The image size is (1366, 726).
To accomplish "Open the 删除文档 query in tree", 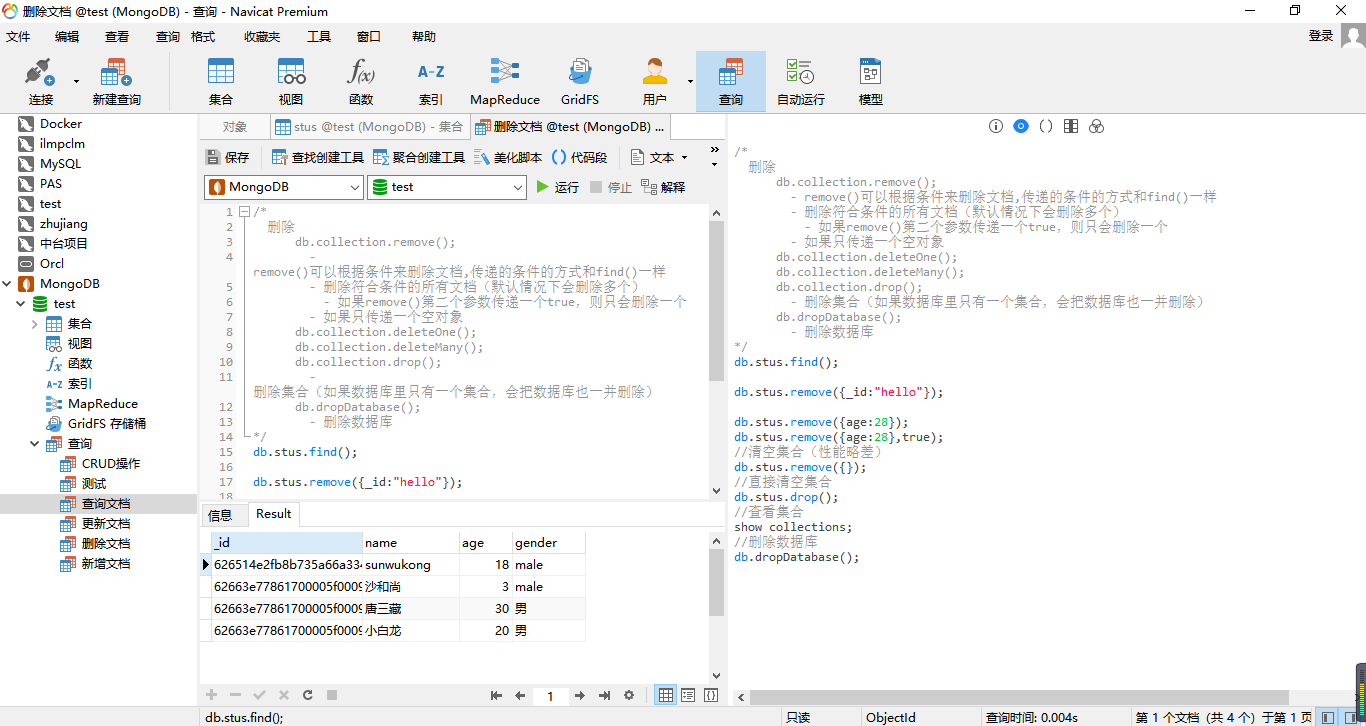I will tap(106, 544).
